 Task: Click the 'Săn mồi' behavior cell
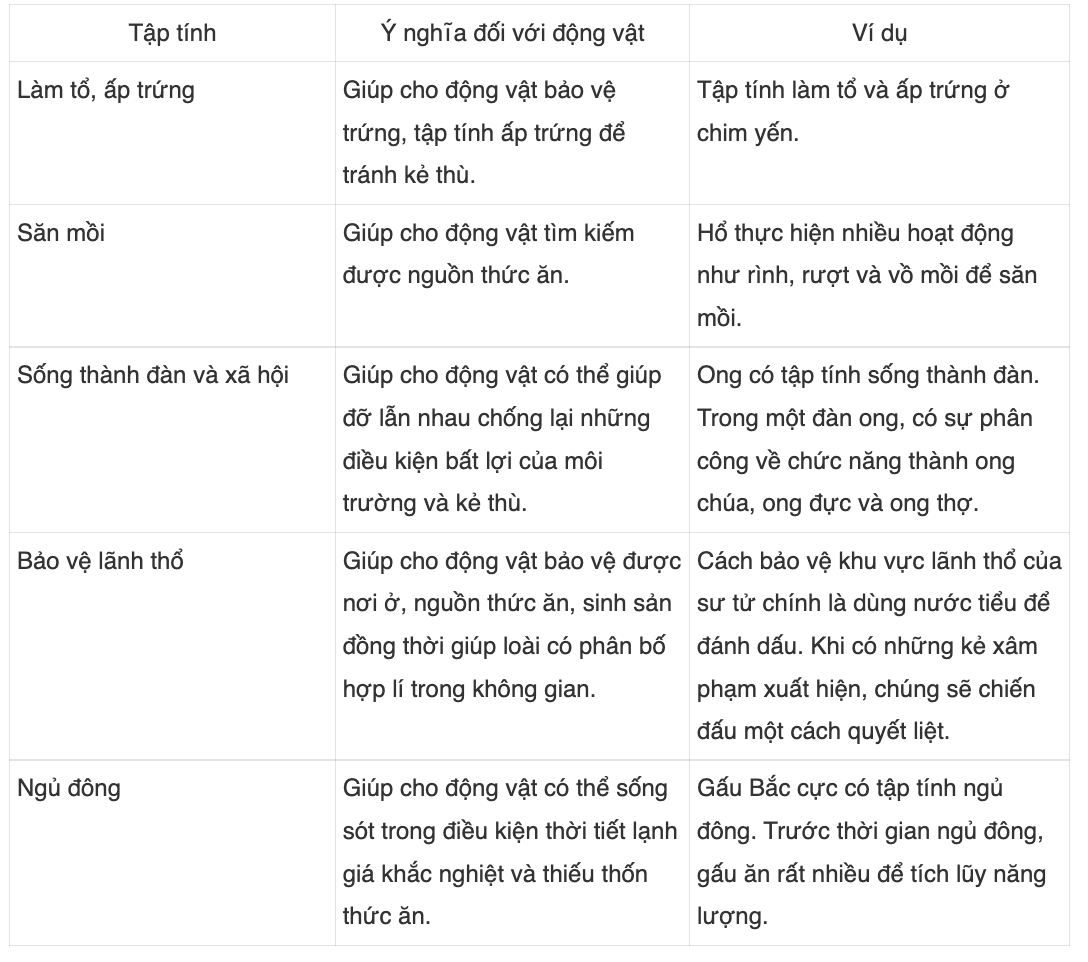click(172, 276)
